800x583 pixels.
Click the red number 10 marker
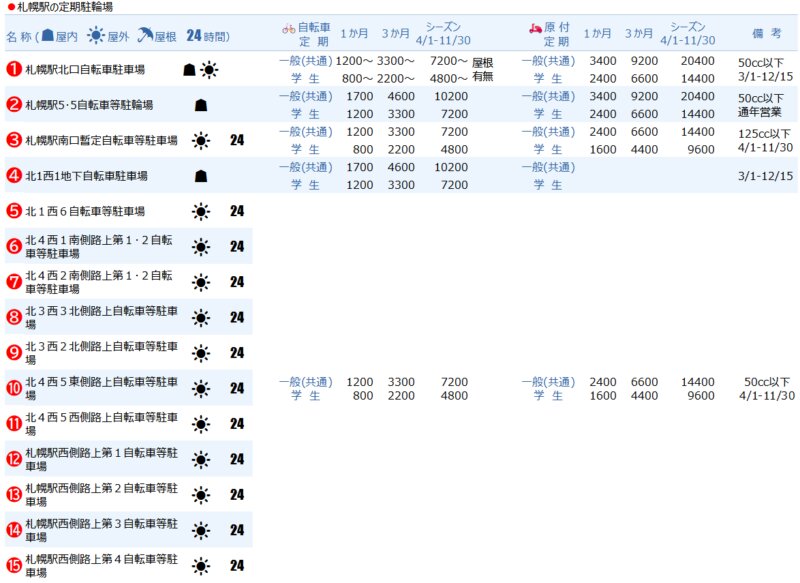pos(14,388)
